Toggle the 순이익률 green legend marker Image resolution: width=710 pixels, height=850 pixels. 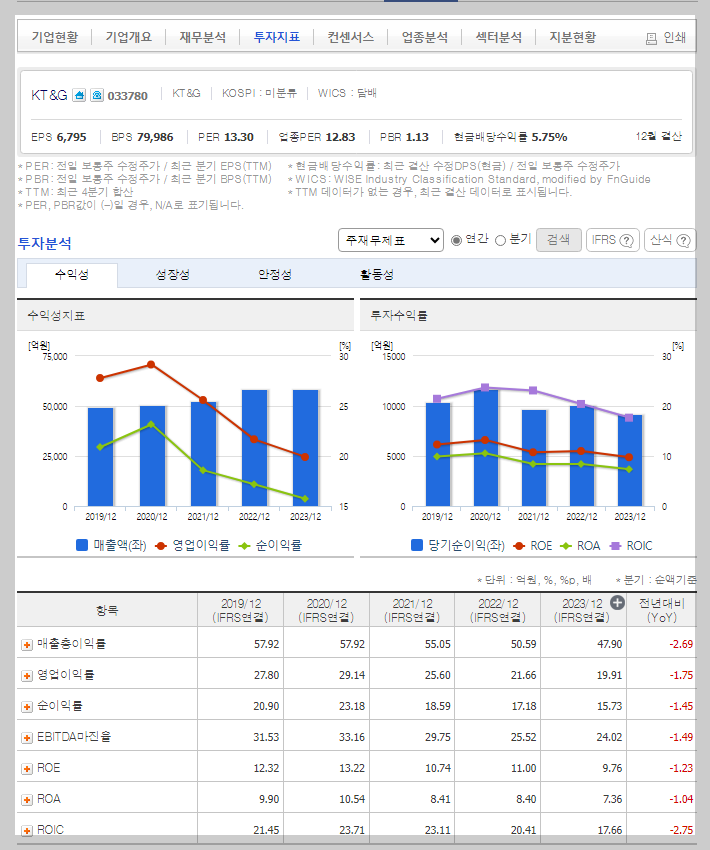(x=244, y=546)
